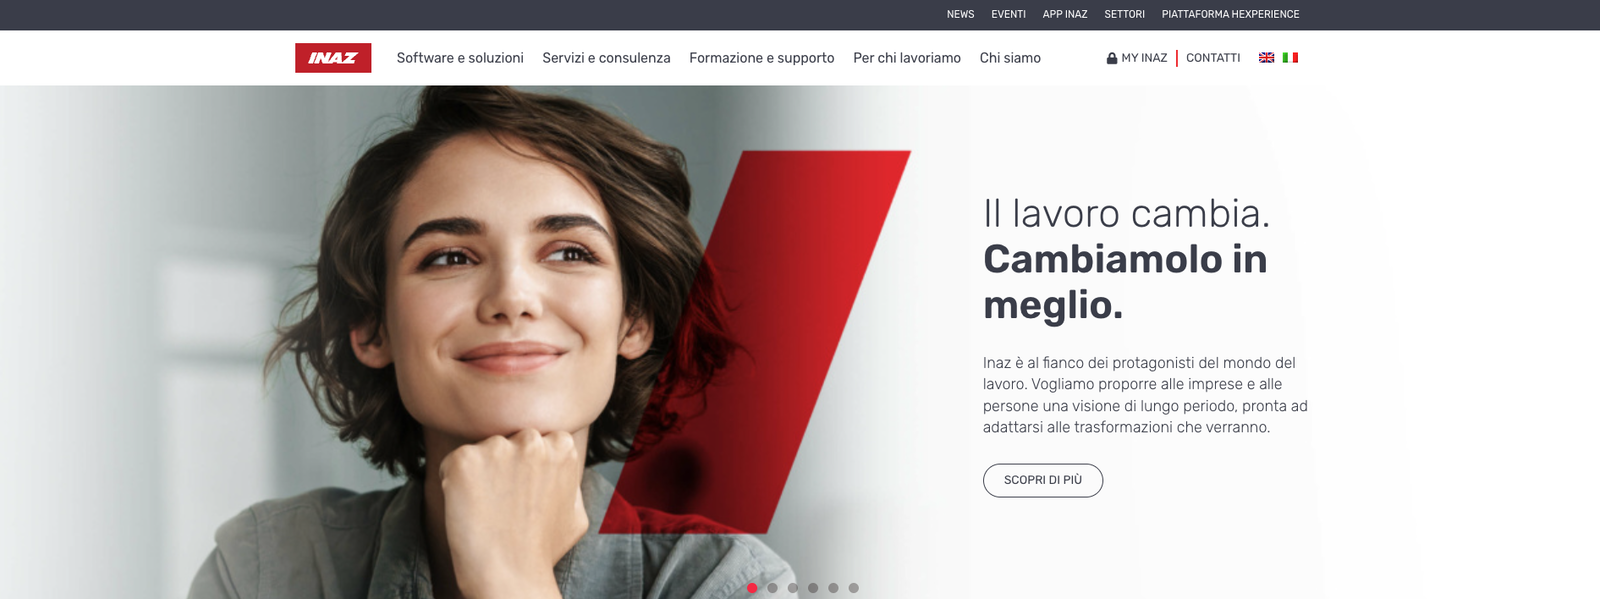Click the SCOPRI DI PIÙ button
Viewport: 1600px width, 599px height.
(x=1043, y=480)
